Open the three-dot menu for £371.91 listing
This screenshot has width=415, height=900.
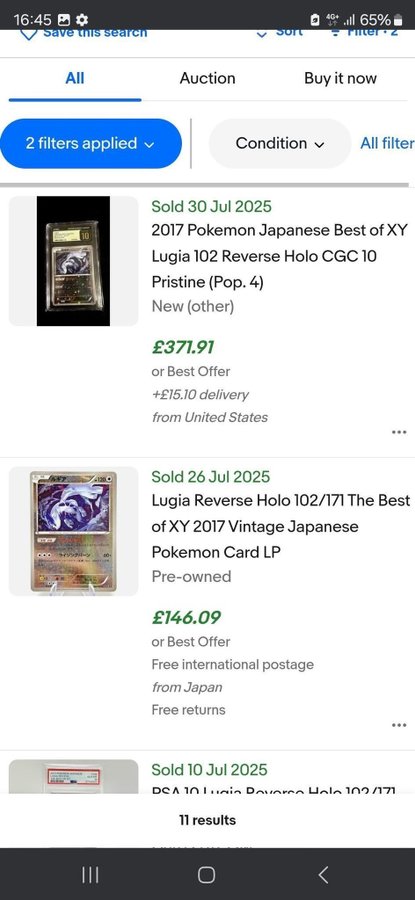399,432
